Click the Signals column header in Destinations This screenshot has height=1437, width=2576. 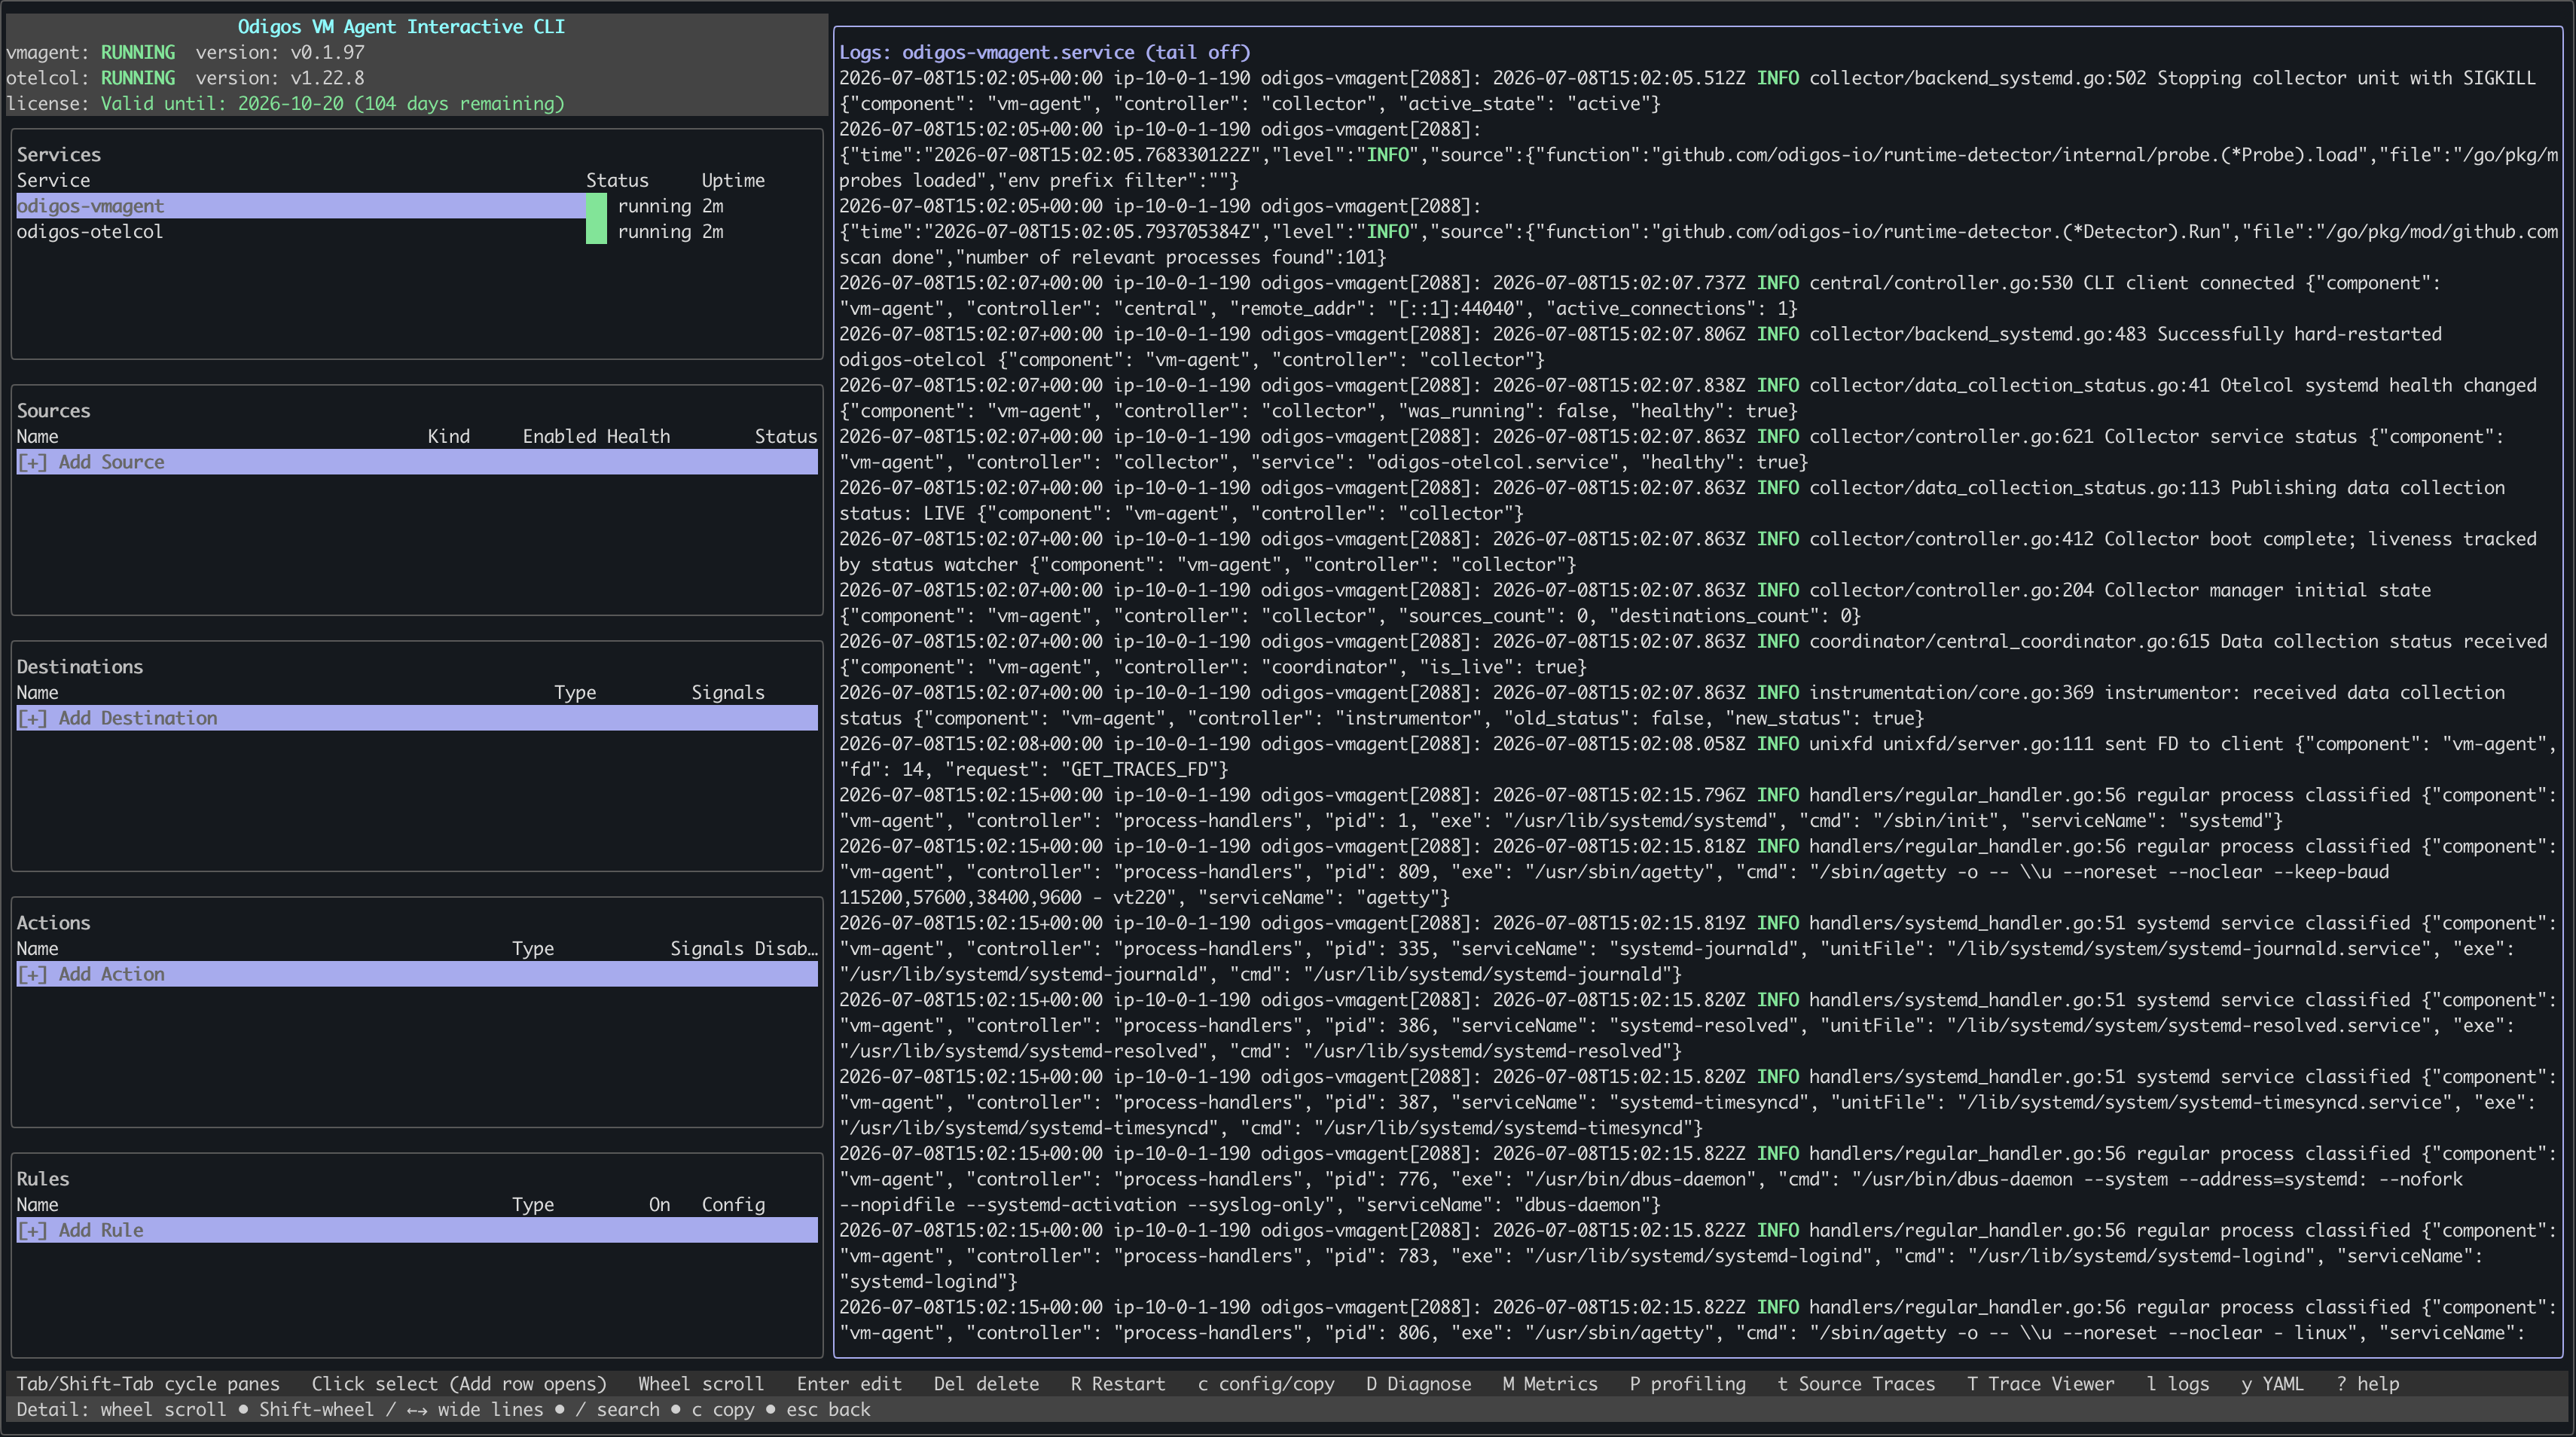[728, 693]
